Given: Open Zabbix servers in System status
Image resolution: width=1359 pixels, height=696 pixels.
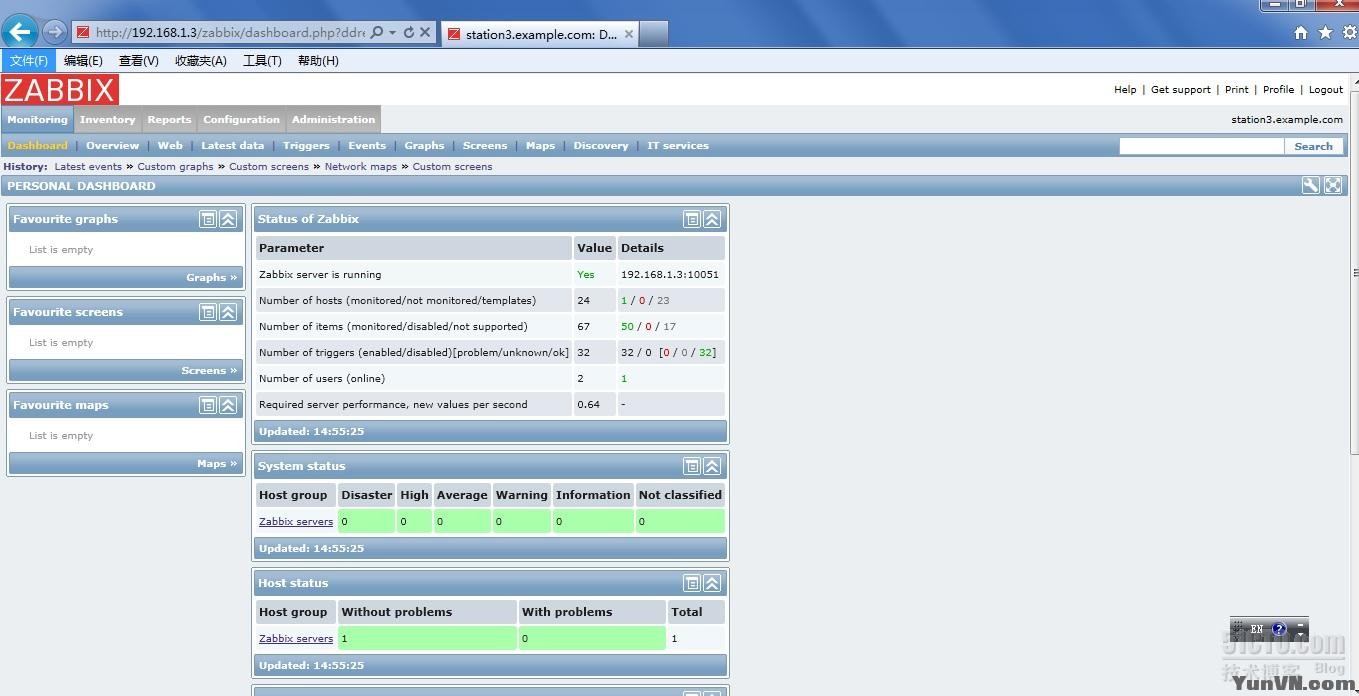Looking at the screenshot, I should 296,521.
